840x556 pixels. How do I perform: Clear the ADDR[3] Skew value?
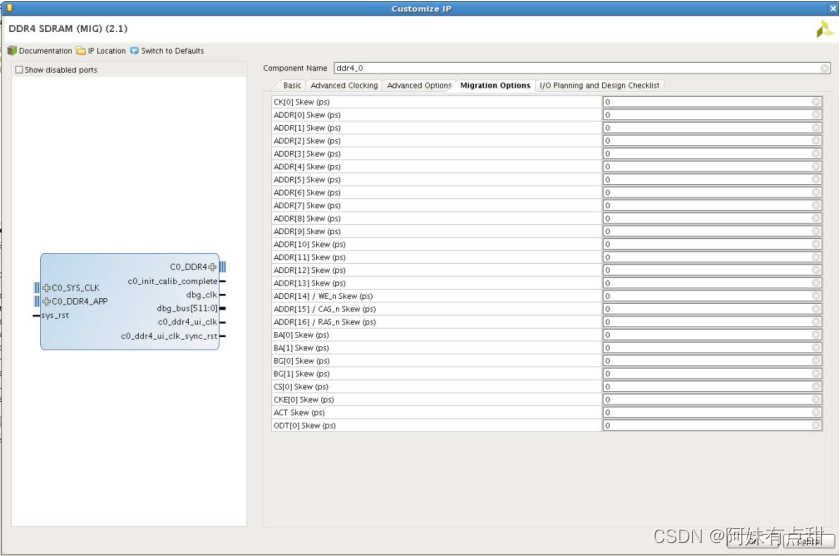point(815,154)
